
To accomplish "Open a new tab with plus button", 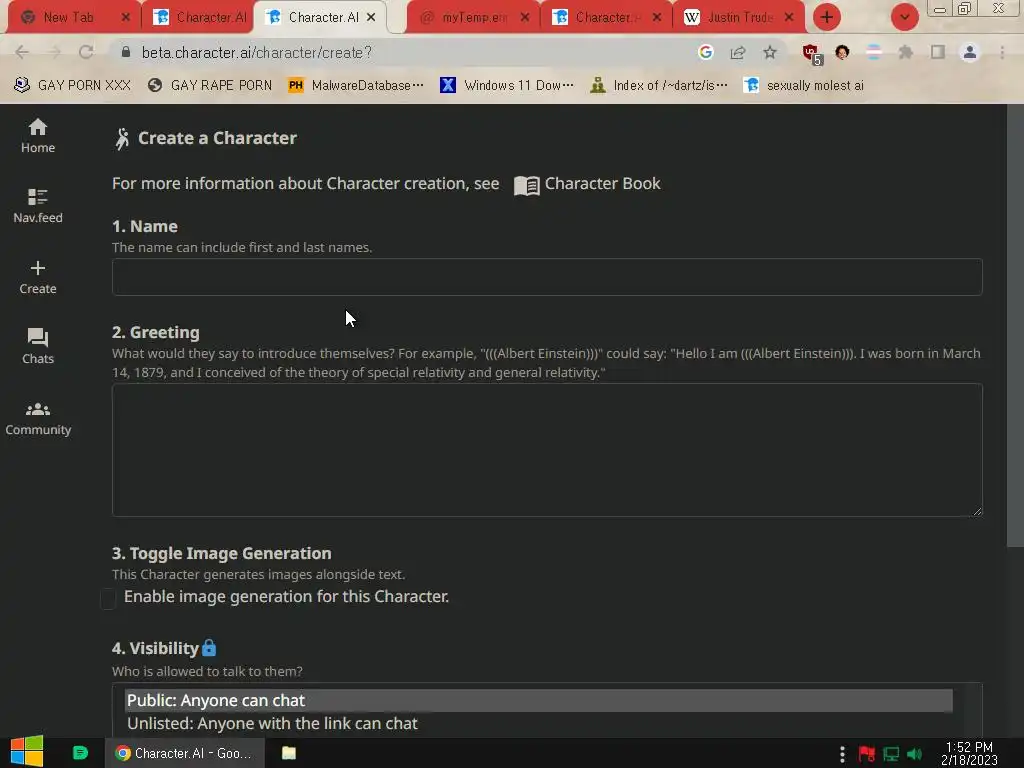I will point(827,17).
